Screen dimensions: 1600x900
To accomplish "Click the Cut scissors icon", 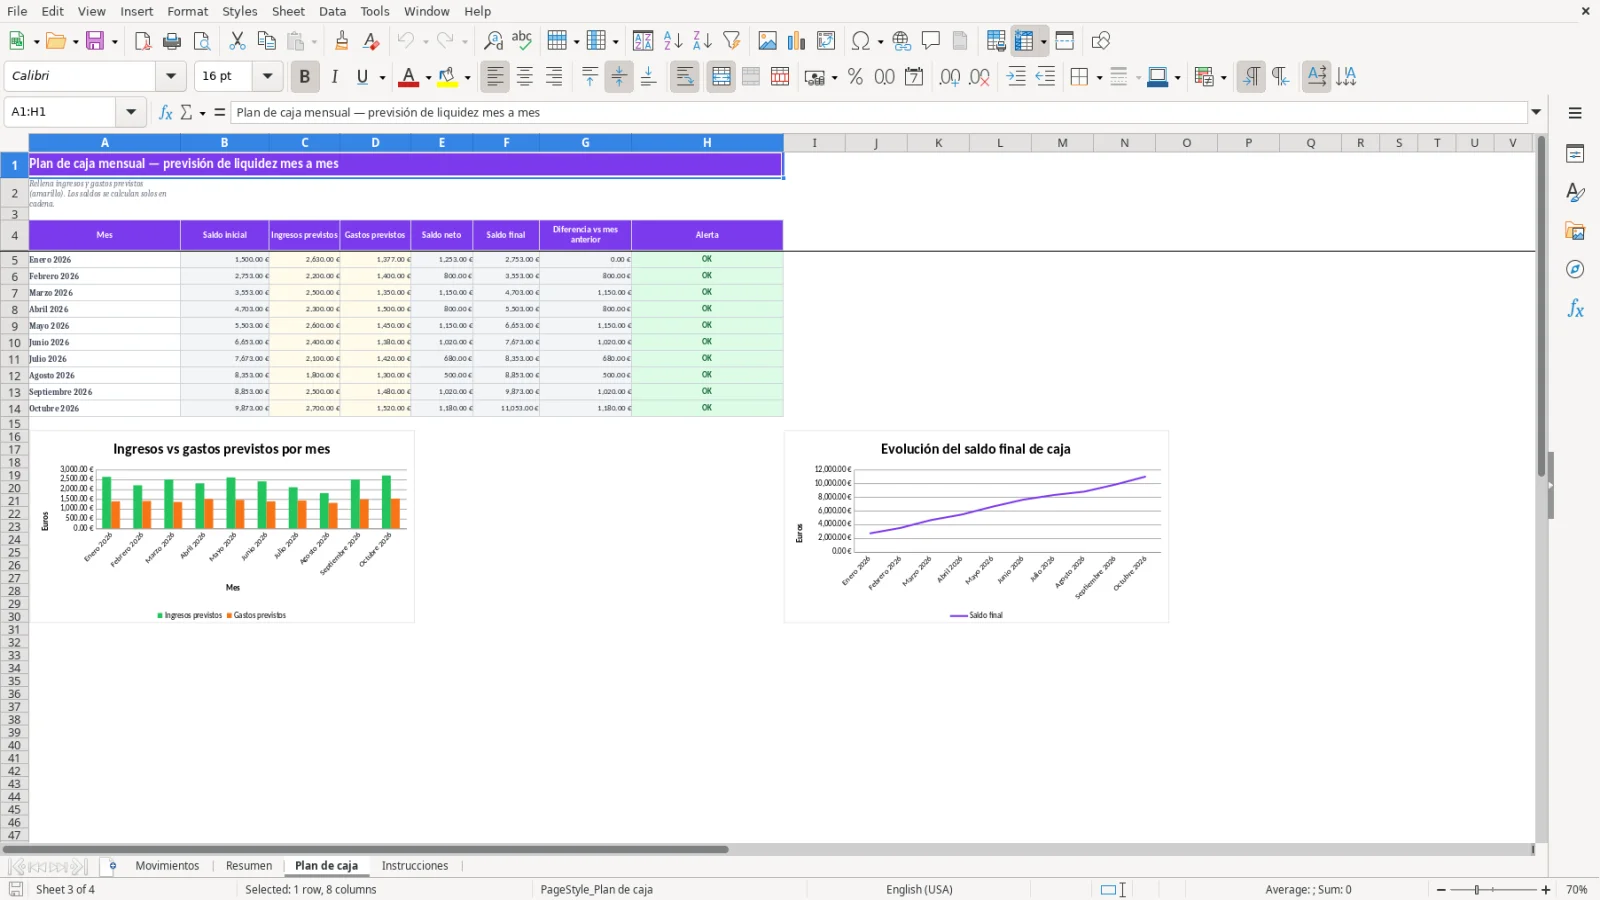I will 237,41.
